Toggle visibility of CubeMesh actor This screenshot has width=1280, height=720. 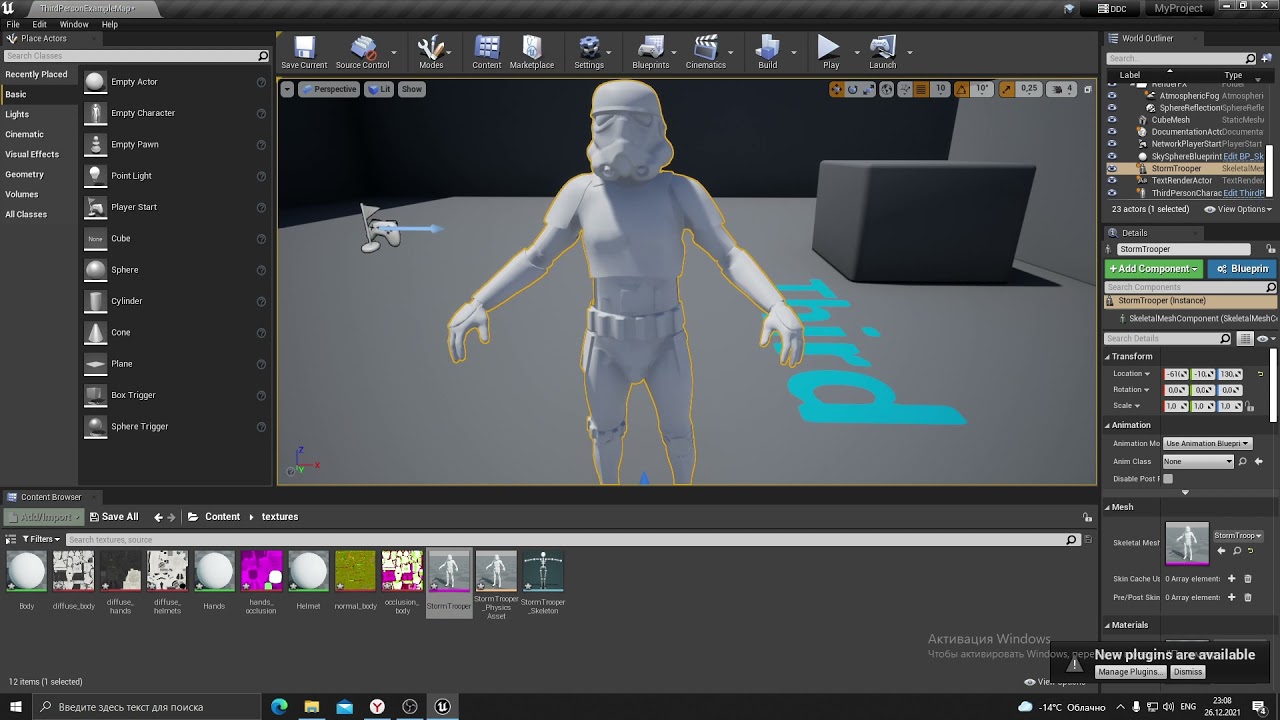click(1112, 120)
